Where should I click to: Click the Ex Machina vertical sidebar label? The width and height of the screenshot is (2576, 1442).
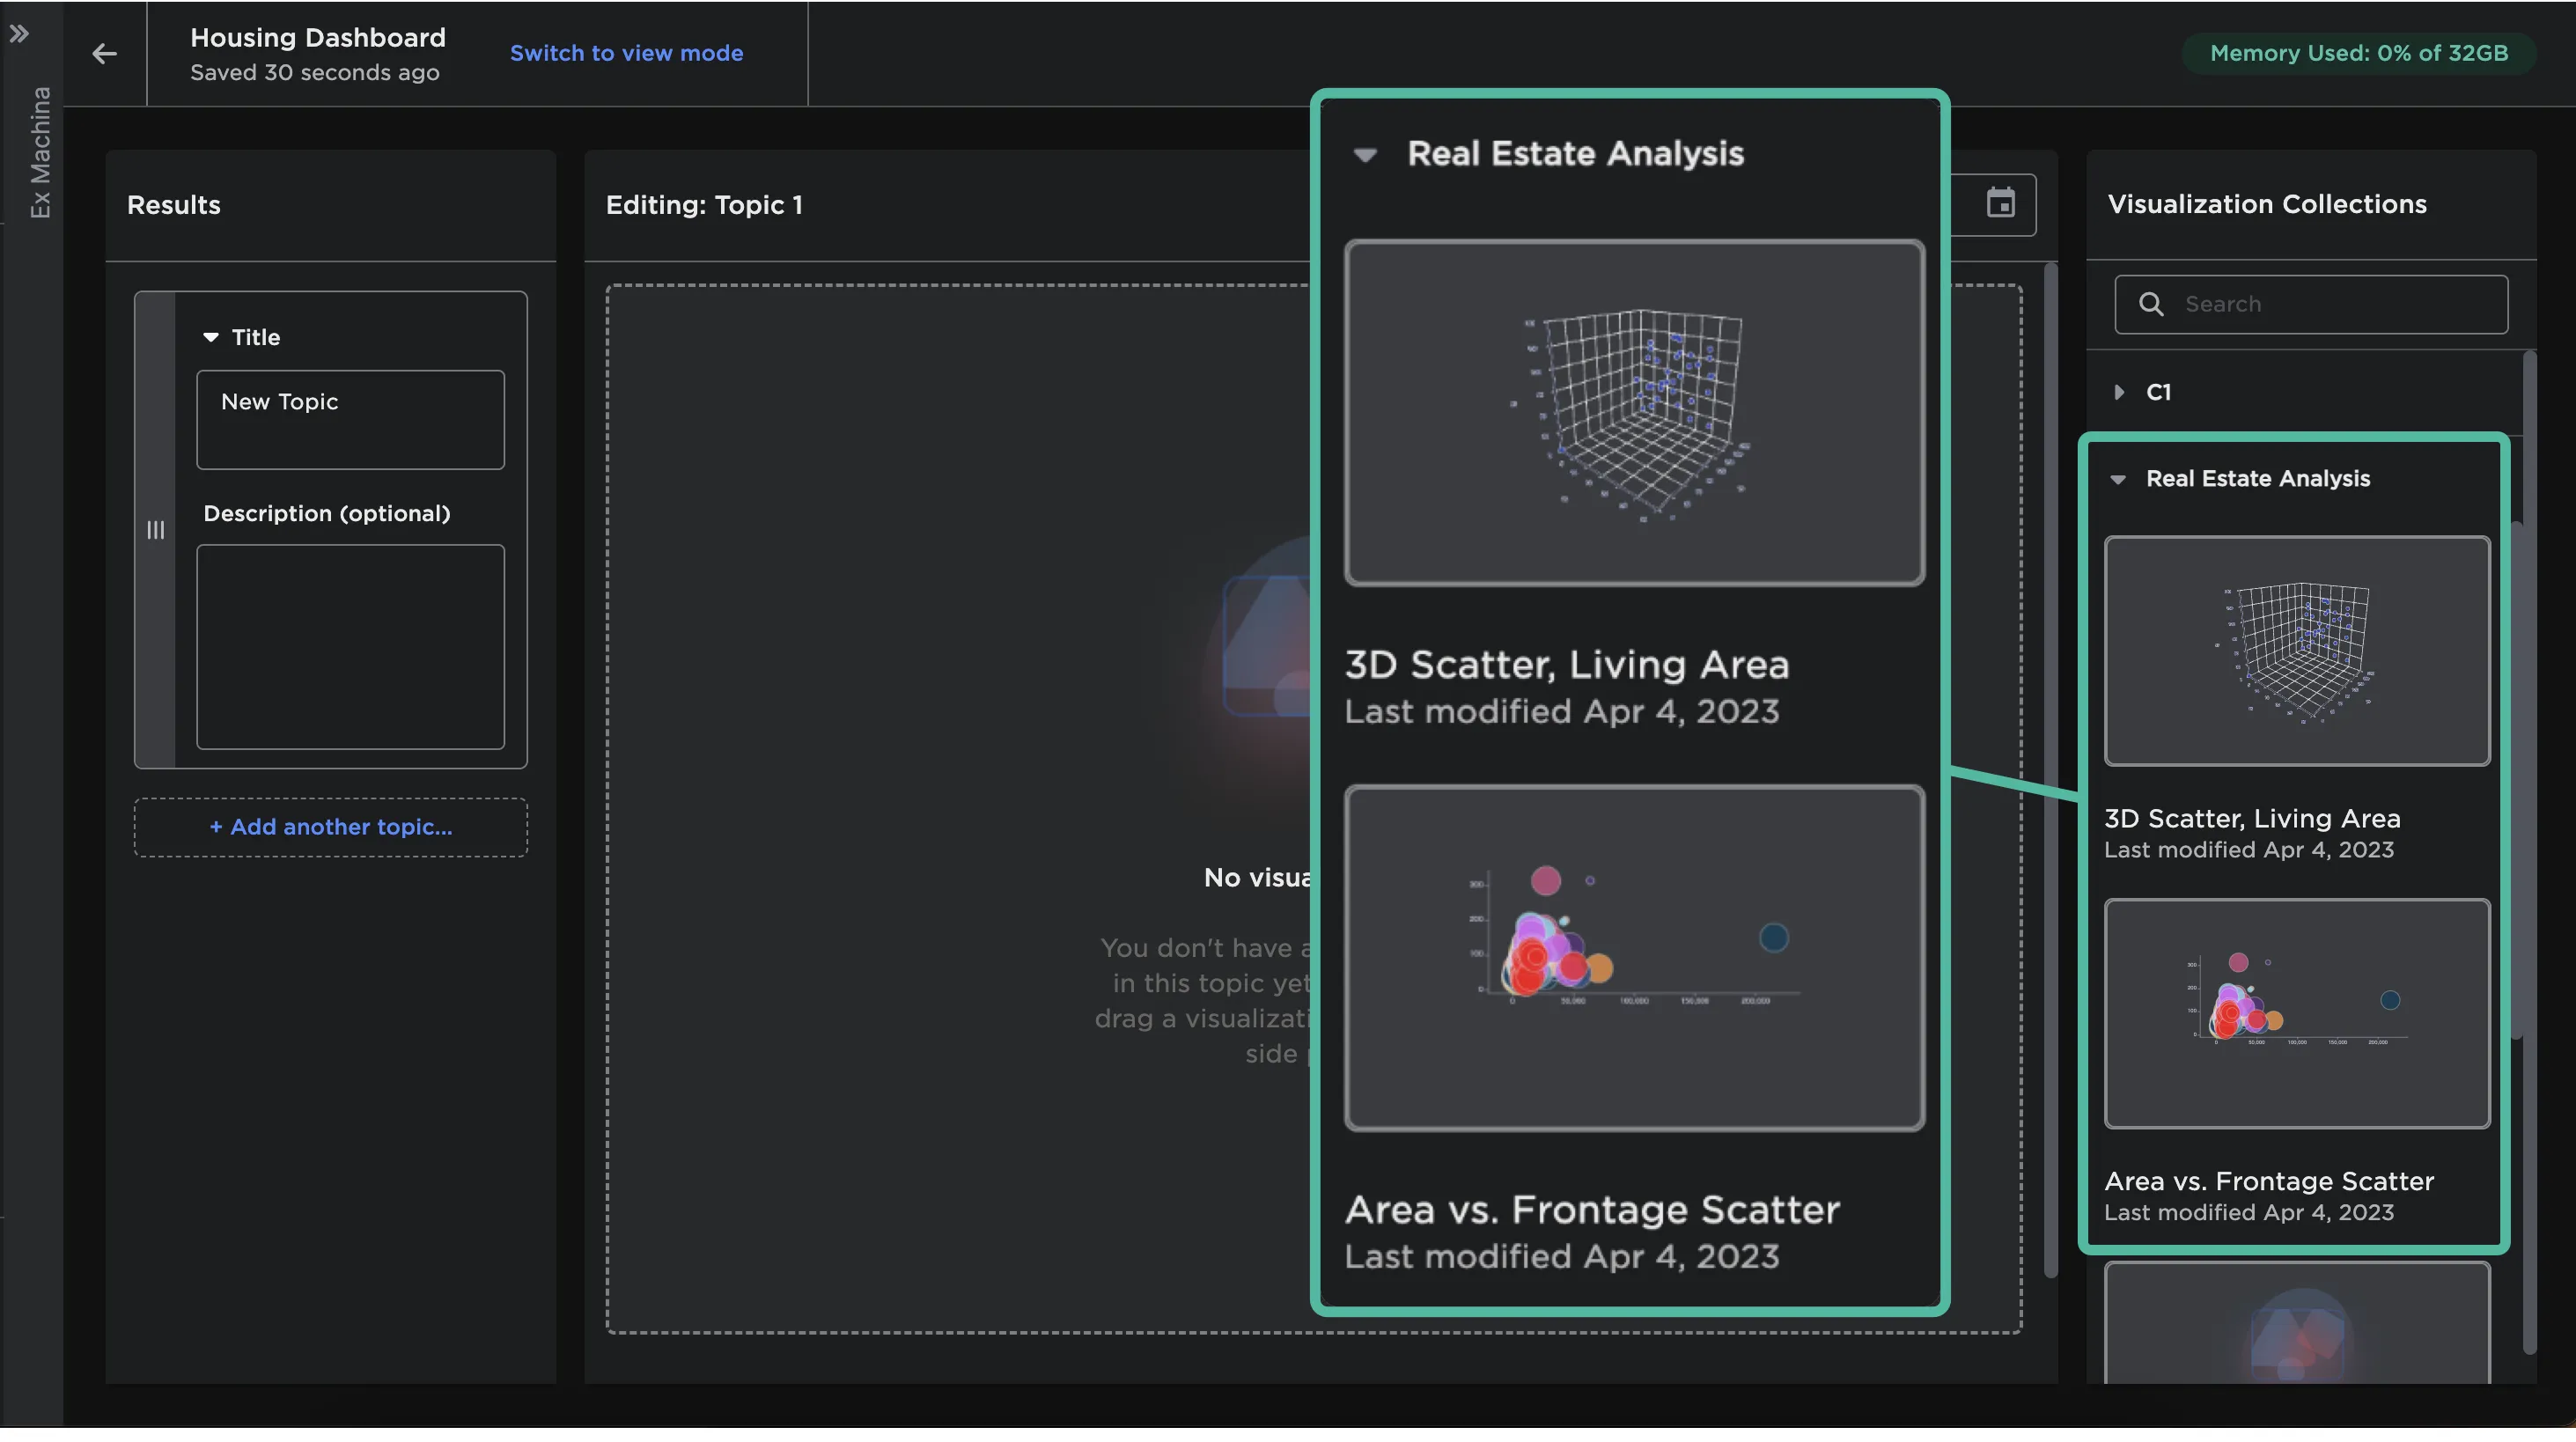(40, 152)
